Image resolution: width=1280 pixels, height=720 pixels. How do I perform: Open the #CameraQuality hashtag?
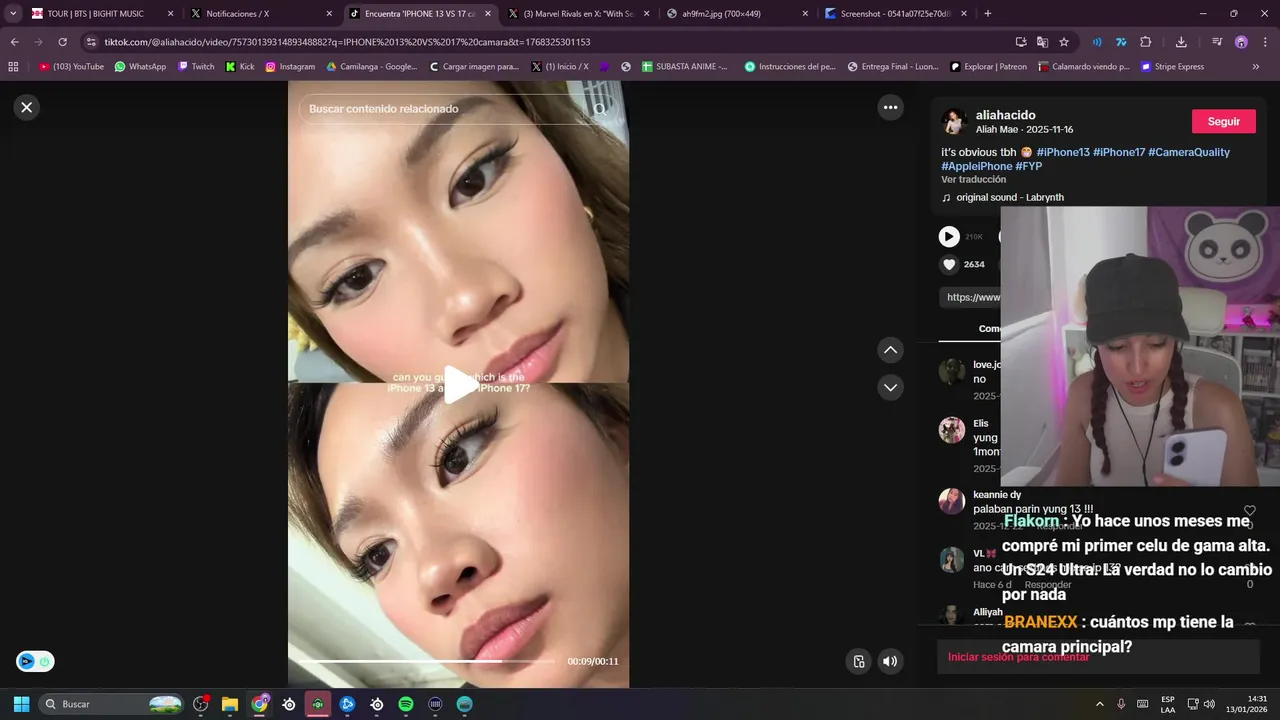point(1189,152)
